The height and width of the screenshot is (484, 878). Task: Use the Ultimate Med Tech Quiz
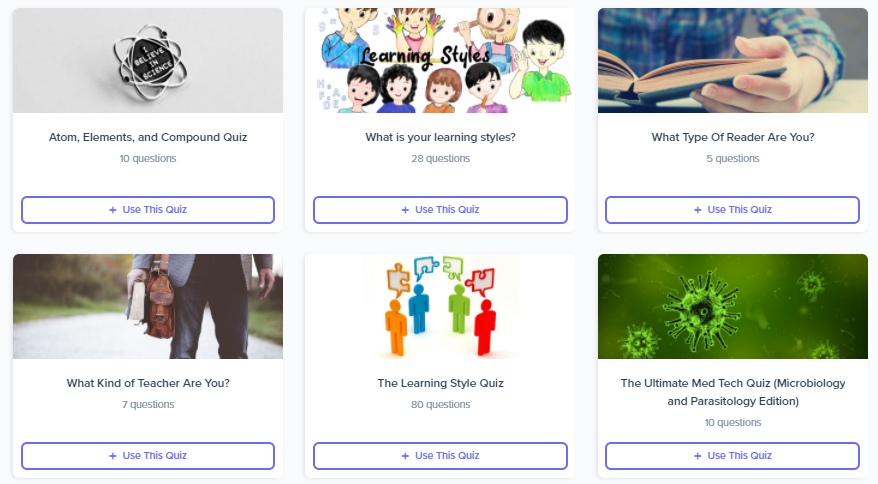[x=732, y=456]
